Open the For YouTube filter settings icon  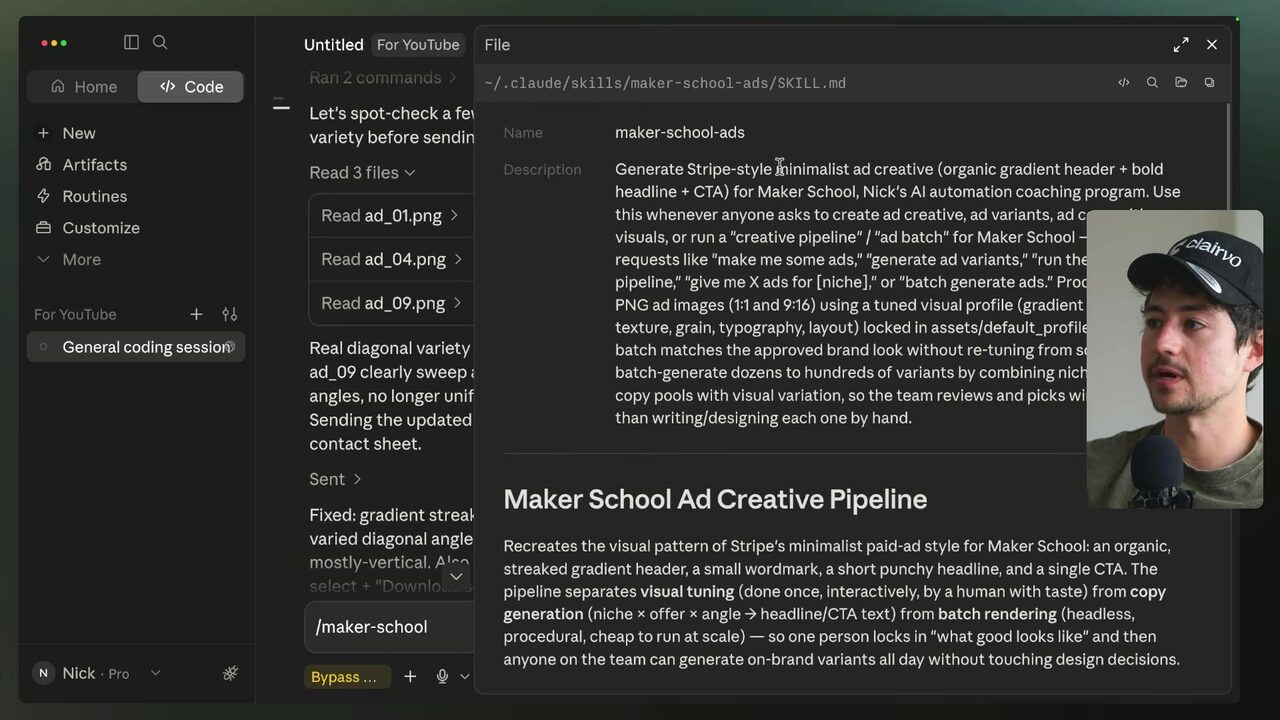pyautogui.click(x=229, y=314)
